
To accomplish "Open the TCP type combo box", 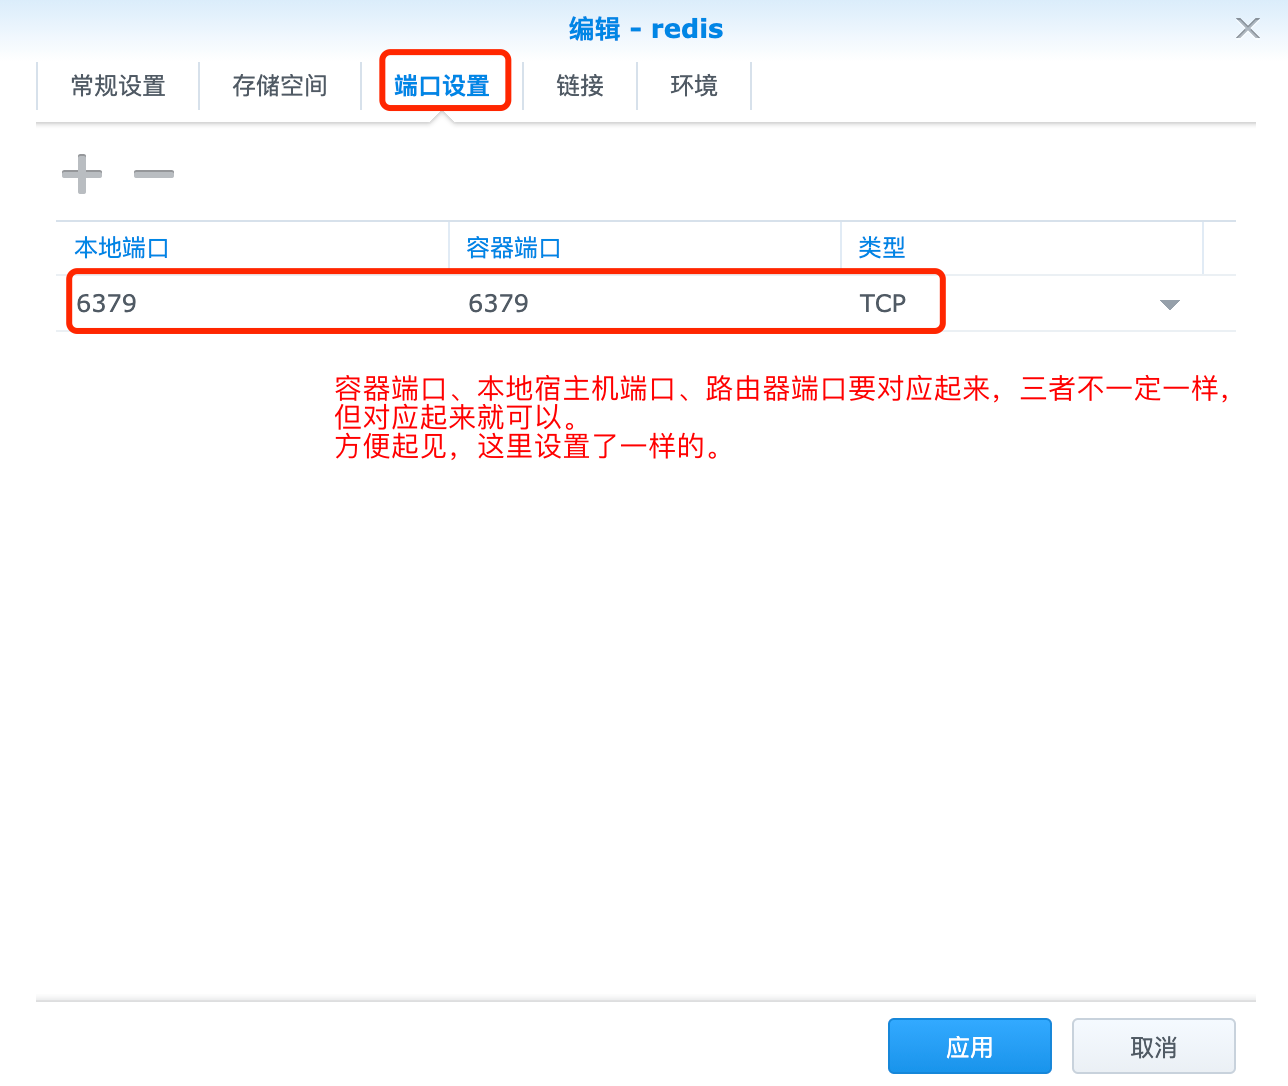I will [x=1000, y=303].
